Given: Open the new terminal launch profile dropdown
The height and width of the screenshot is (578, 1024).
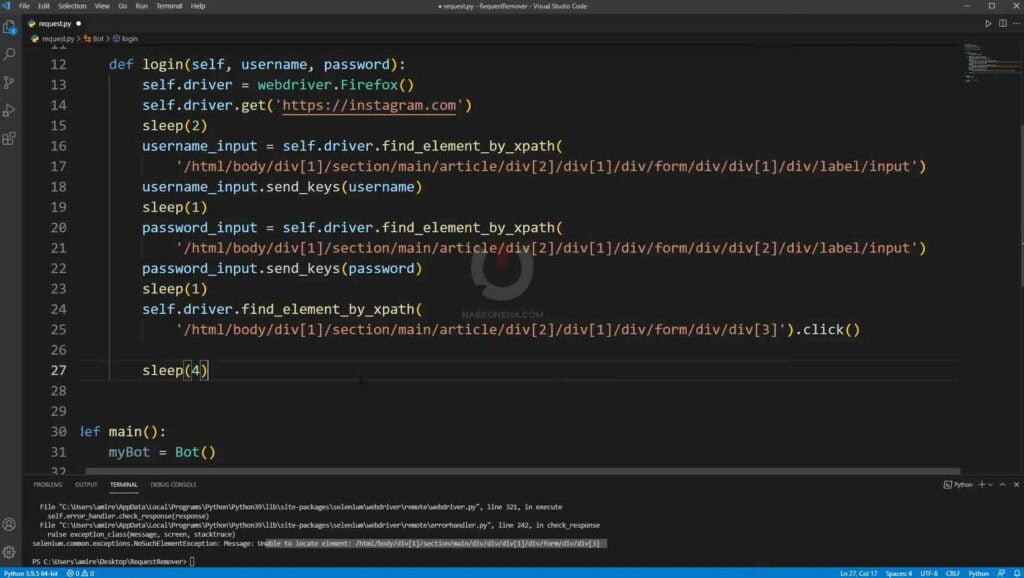Looking at the screenshot, I should 990,485.
